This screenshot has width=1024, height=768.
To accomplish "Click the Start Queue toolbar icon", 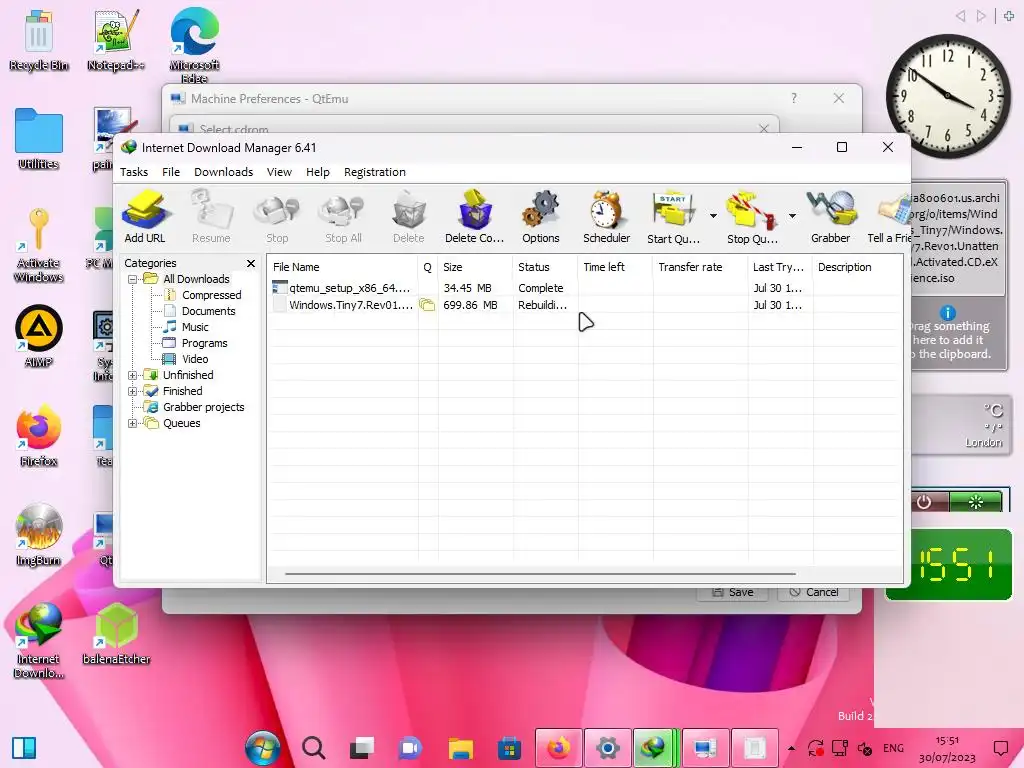I will point(673,217).
